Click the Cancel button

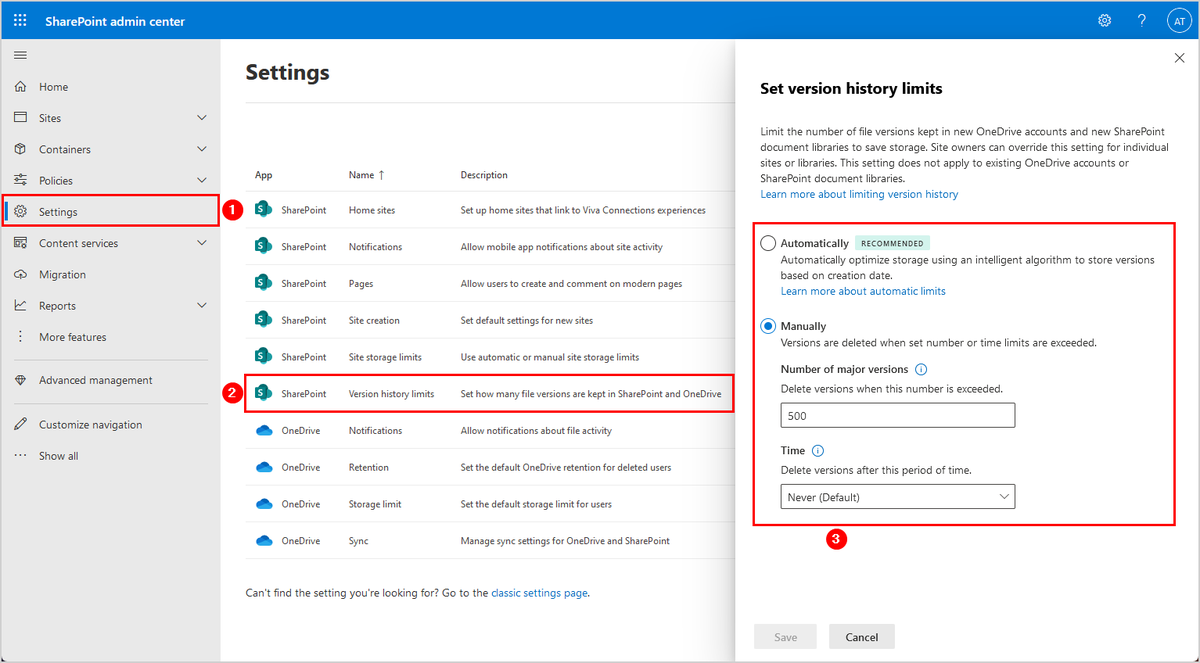[862, 637]
